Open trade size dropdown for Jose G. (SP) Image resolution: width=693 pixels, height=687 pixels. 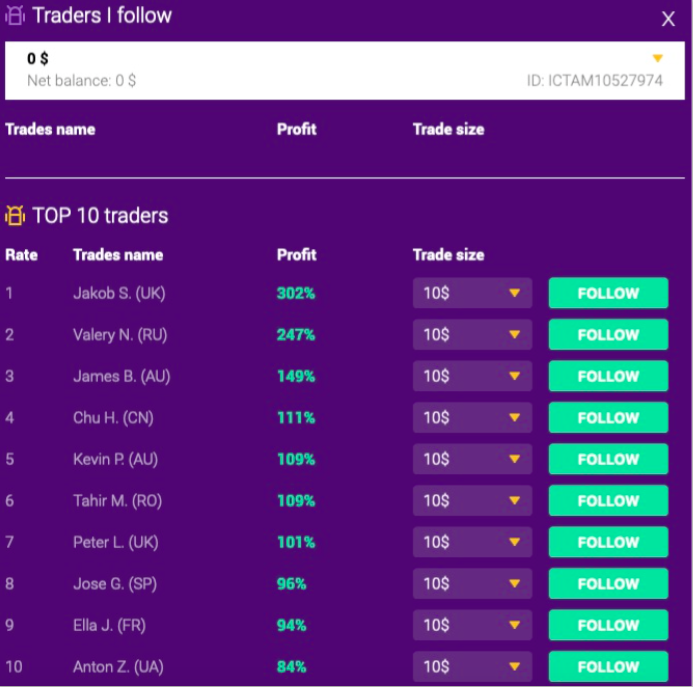472,584
